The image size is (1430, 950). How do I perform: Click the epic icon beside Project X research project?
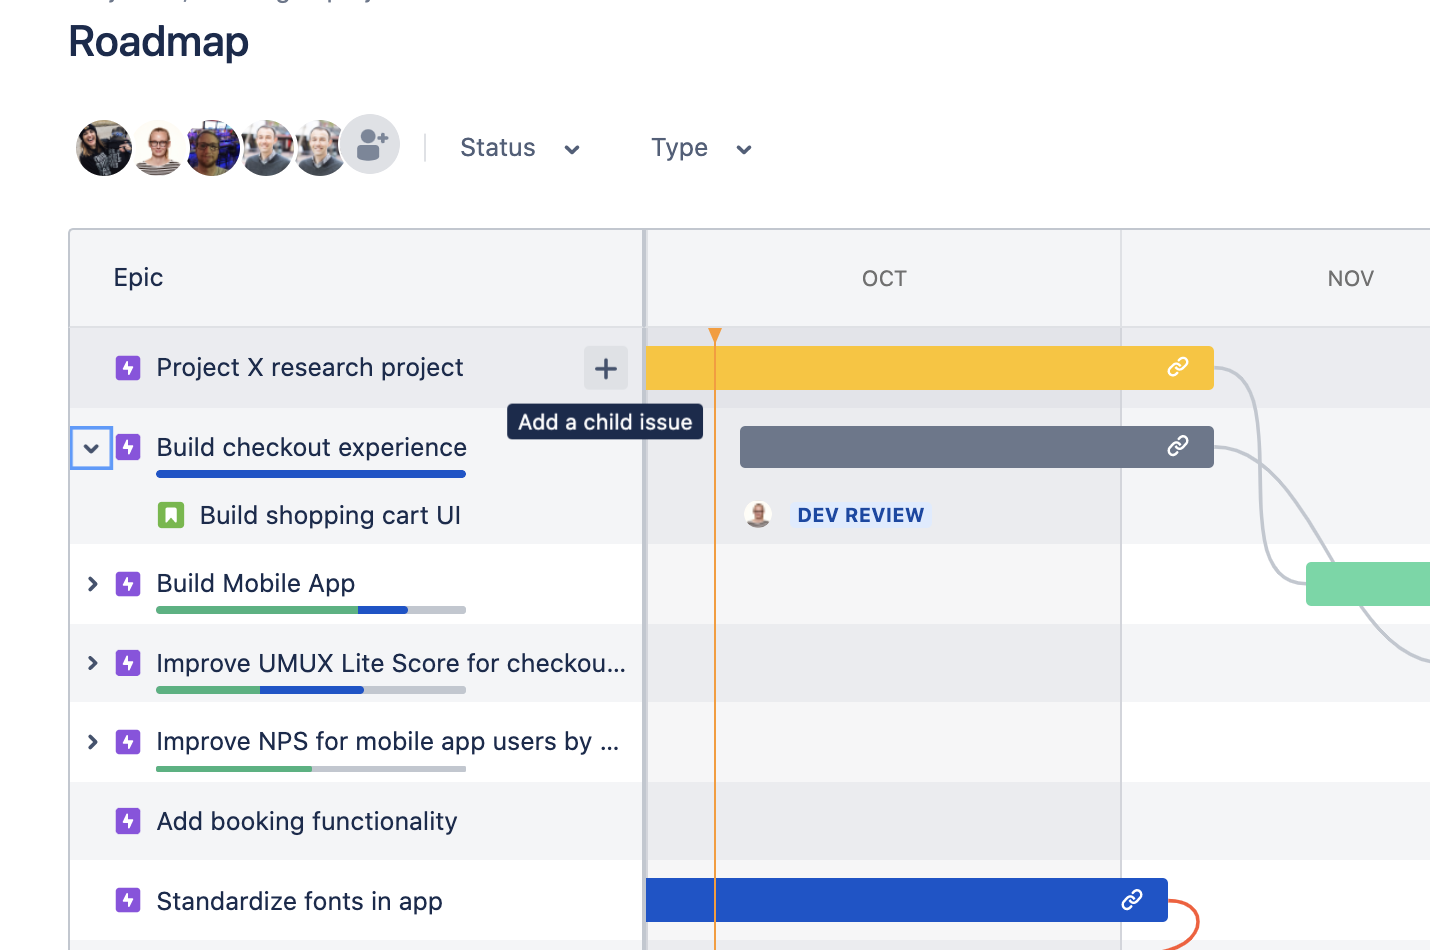(x=128, y=367)
